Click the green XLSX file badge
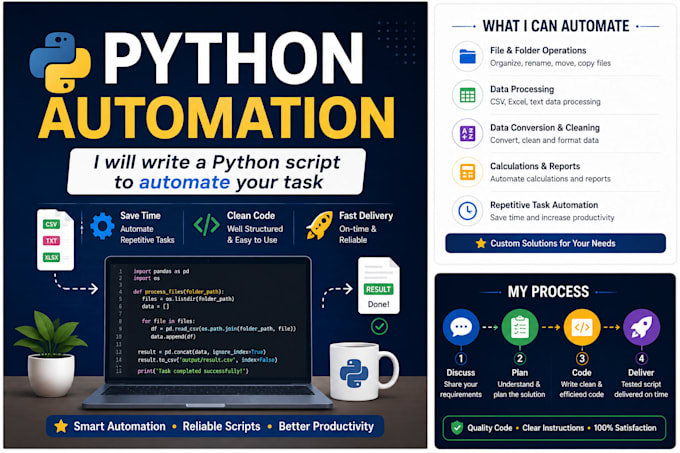The image size is (680, 453). point(51,257)
